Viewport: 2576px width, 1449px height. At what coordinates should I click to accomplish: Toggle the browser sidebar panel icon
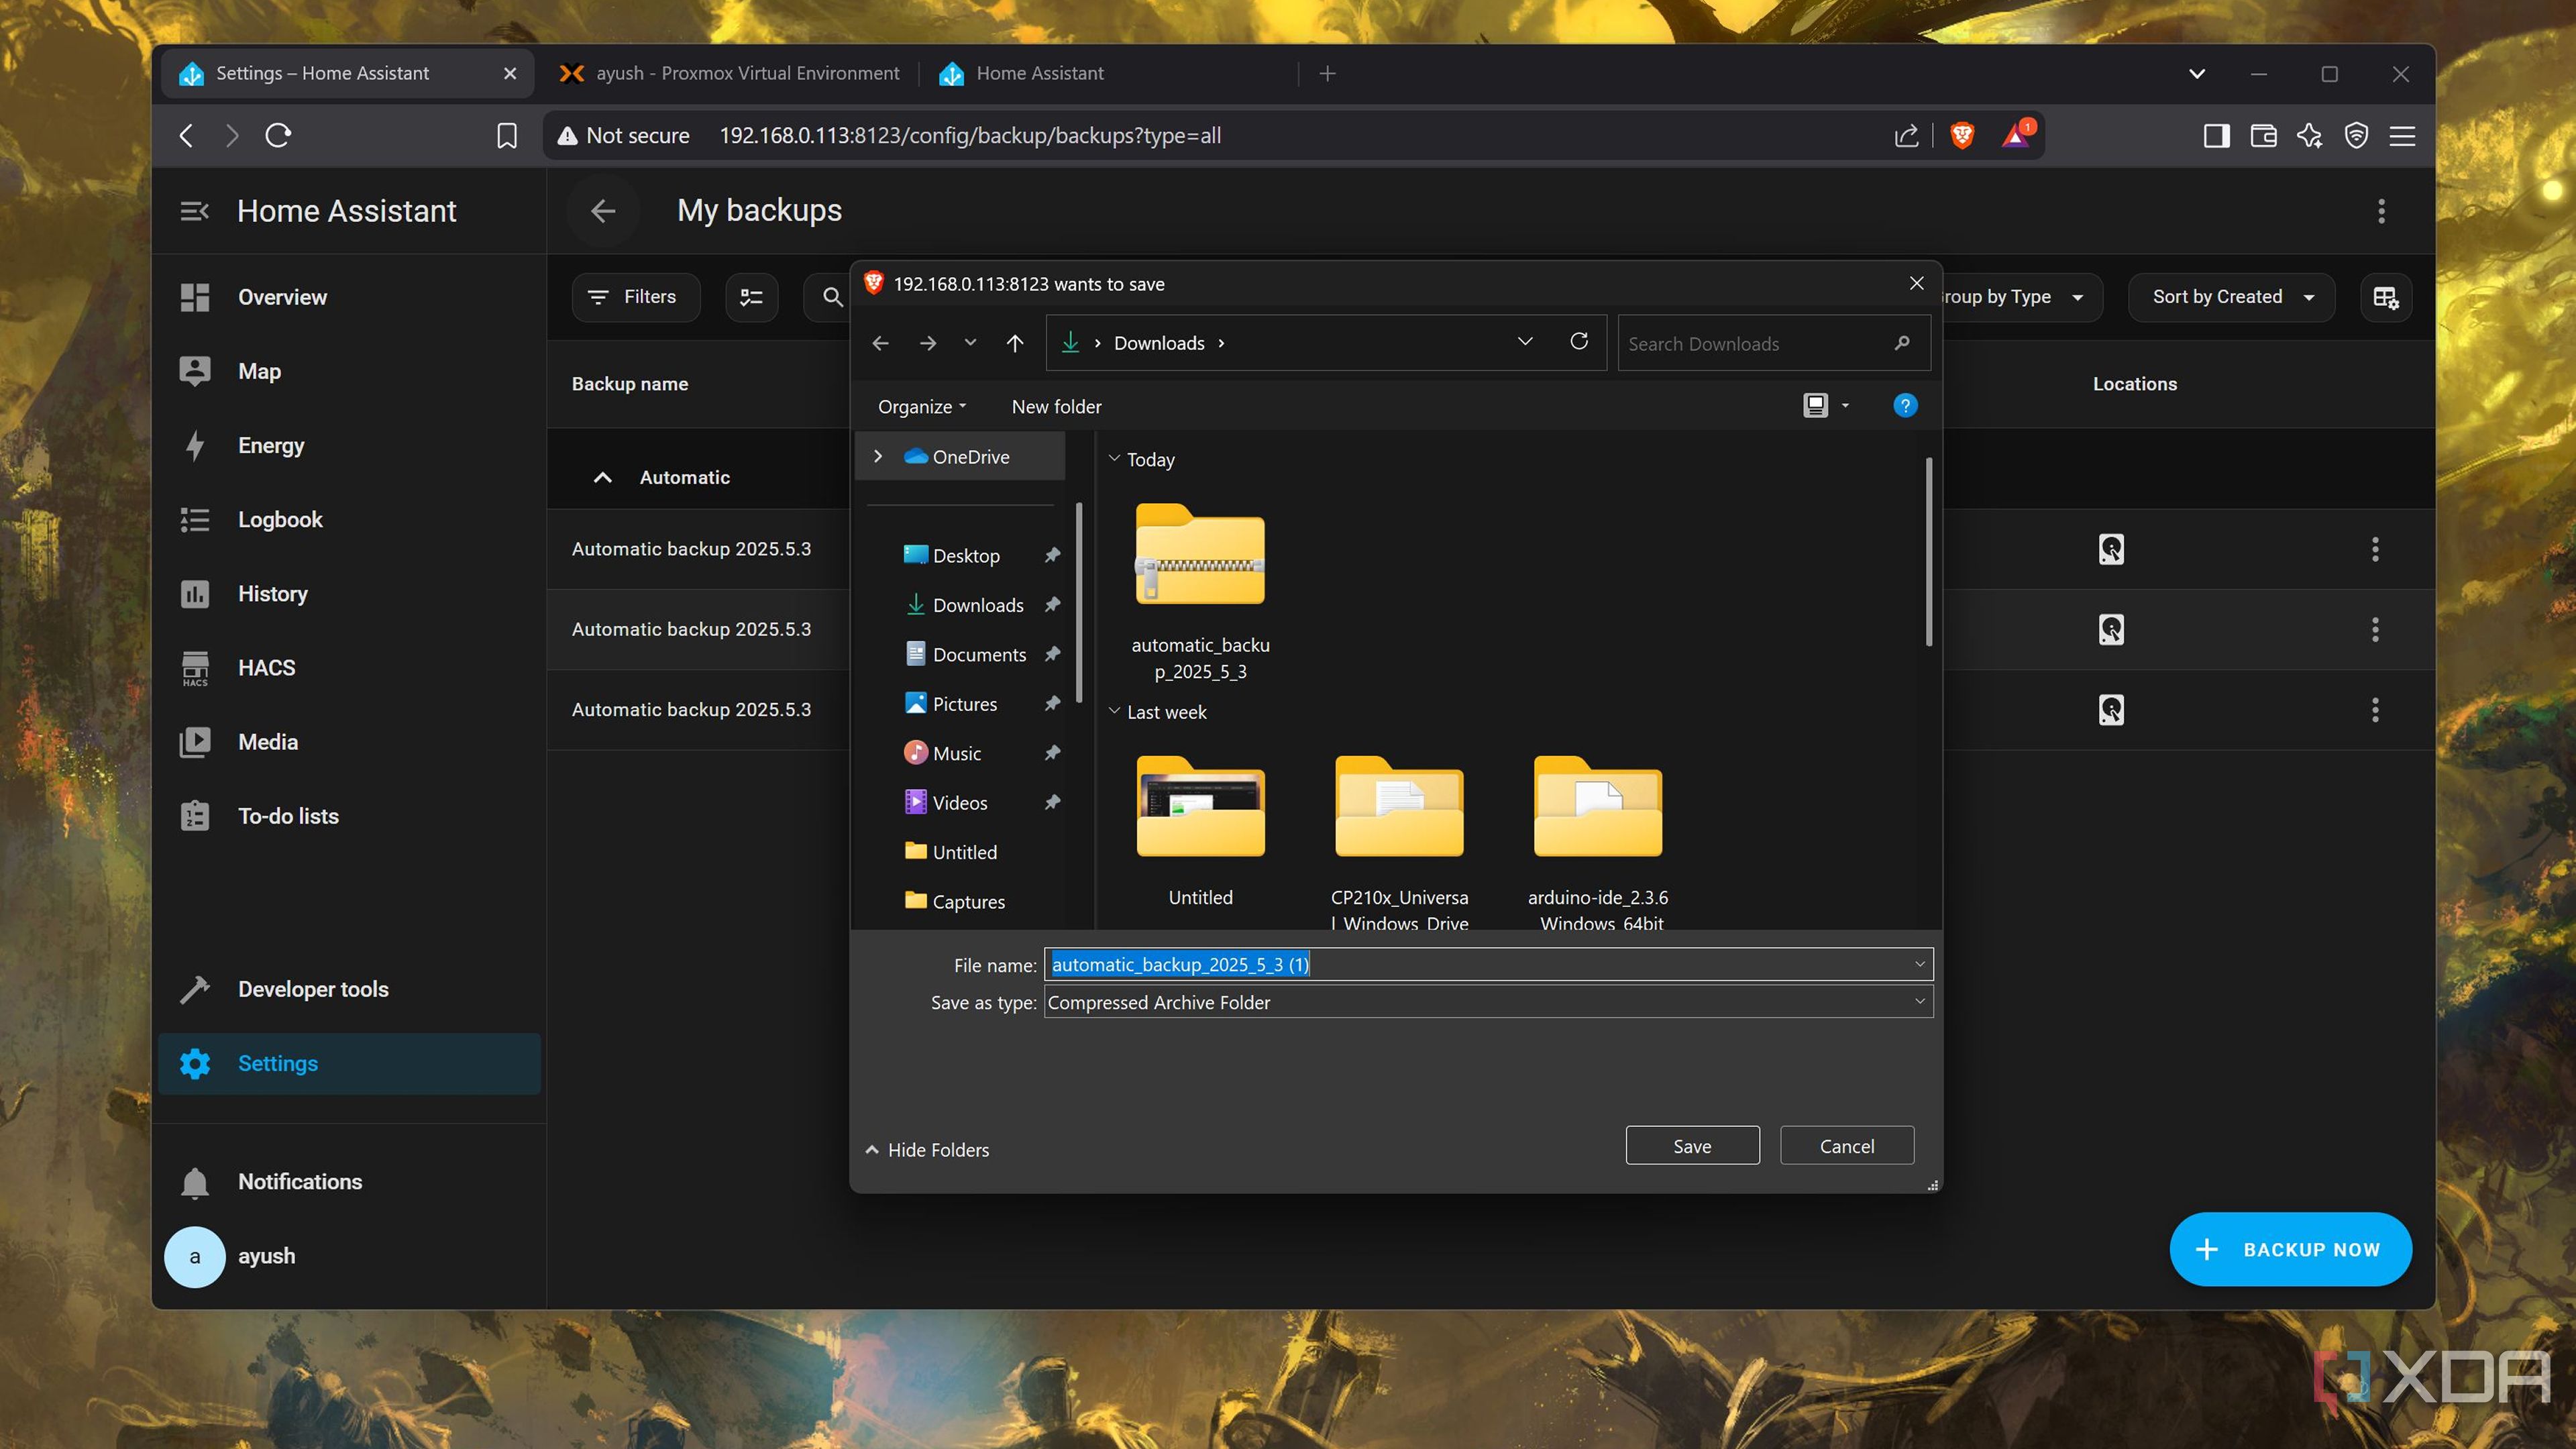click(2216, 136)
